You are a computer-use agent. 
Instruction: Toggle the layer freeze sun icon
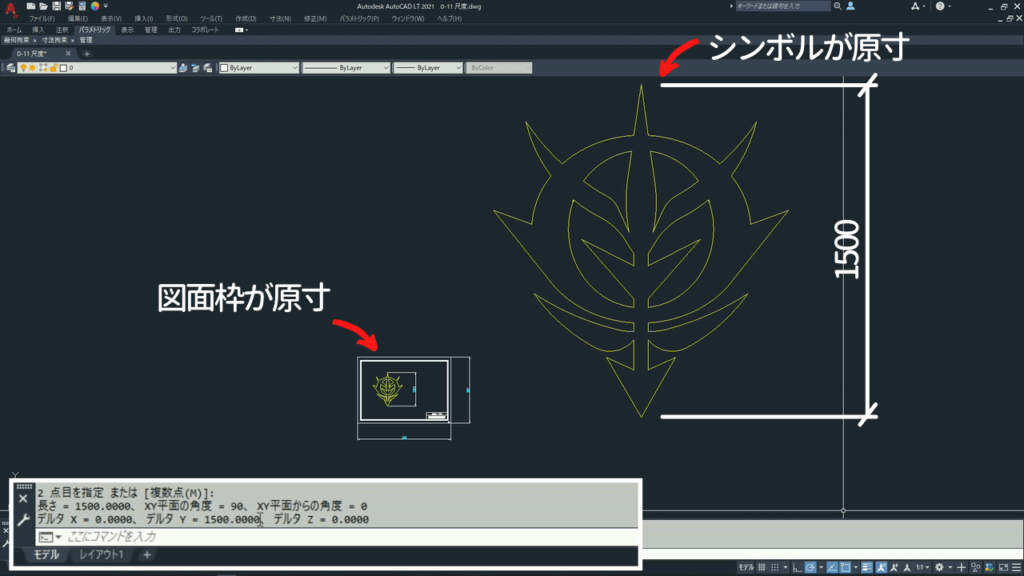pyautogui.click(x=33, y=68)
